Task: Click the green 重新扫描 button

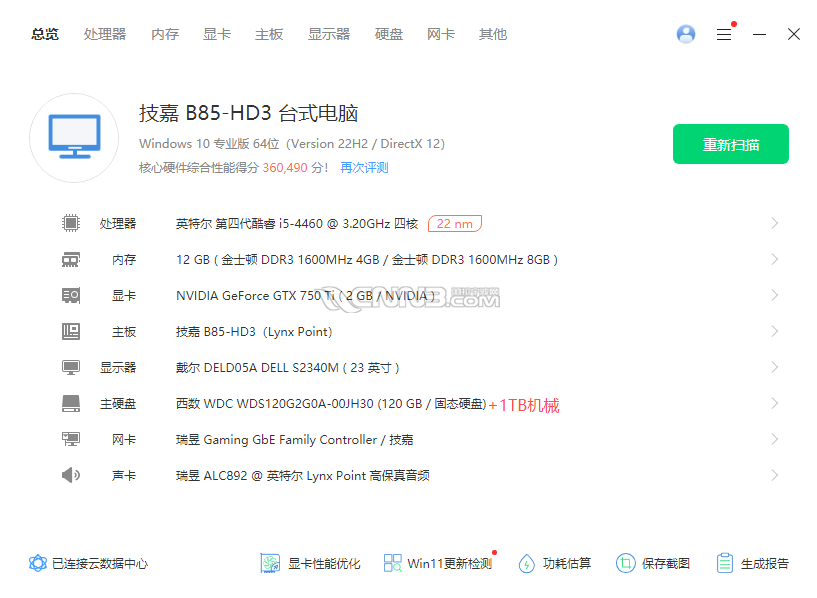Action: point(731,144)
